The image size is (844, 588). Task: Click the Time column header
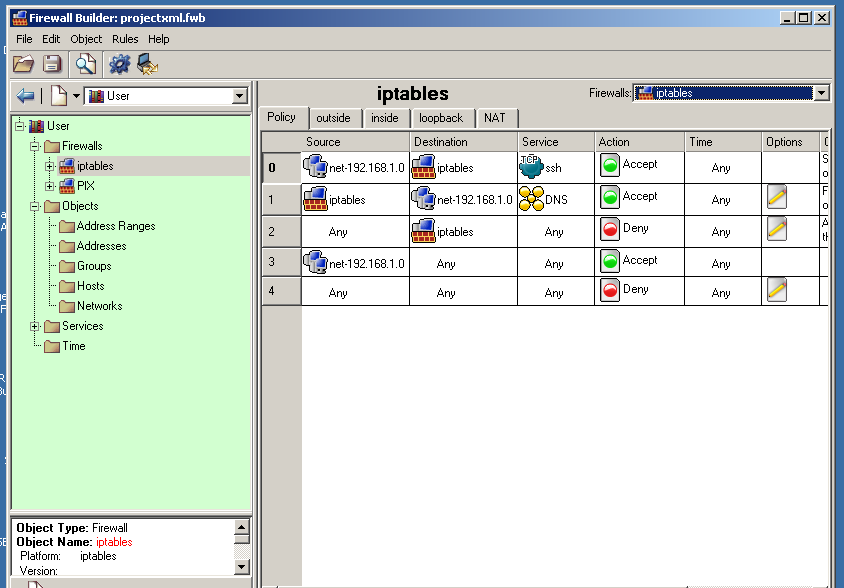tap(723, 142)
